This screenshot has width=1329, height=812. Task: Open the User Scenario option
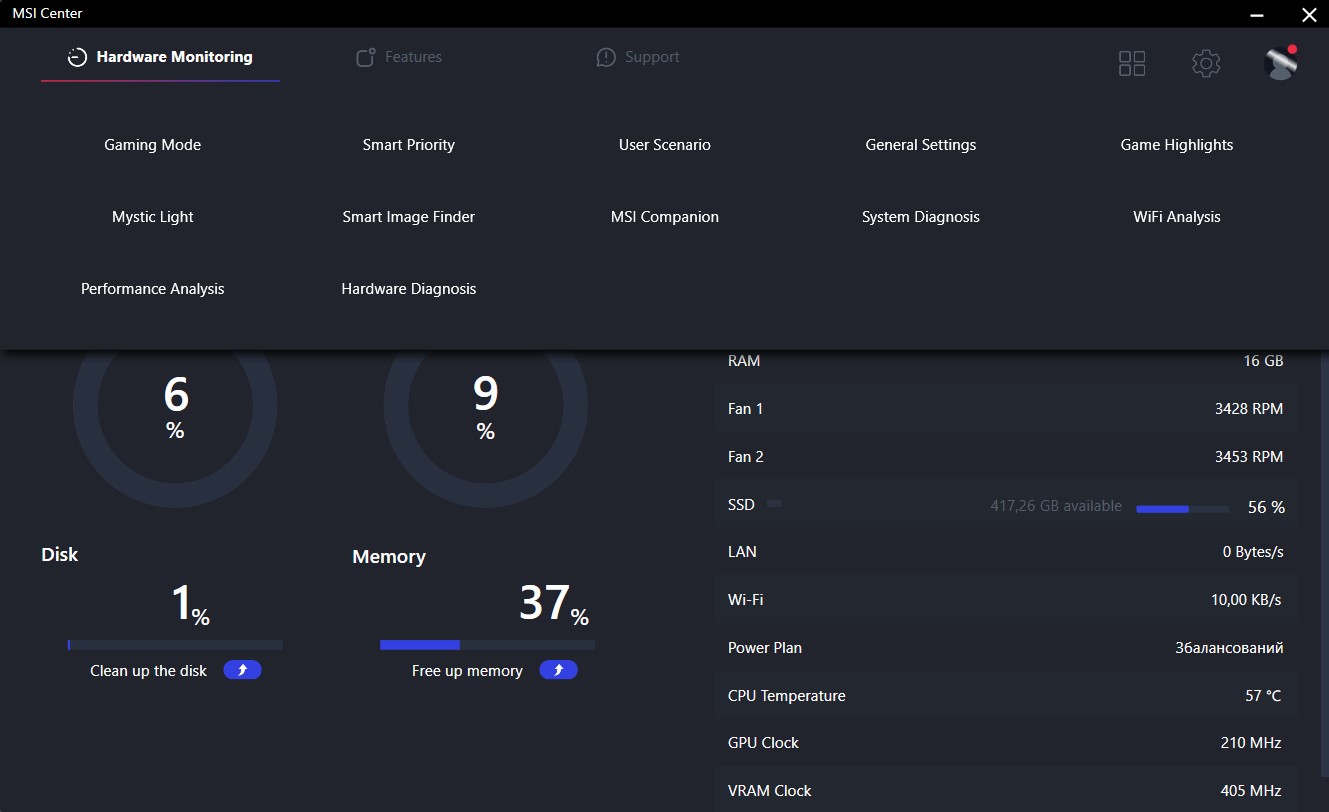pos(664,145)
